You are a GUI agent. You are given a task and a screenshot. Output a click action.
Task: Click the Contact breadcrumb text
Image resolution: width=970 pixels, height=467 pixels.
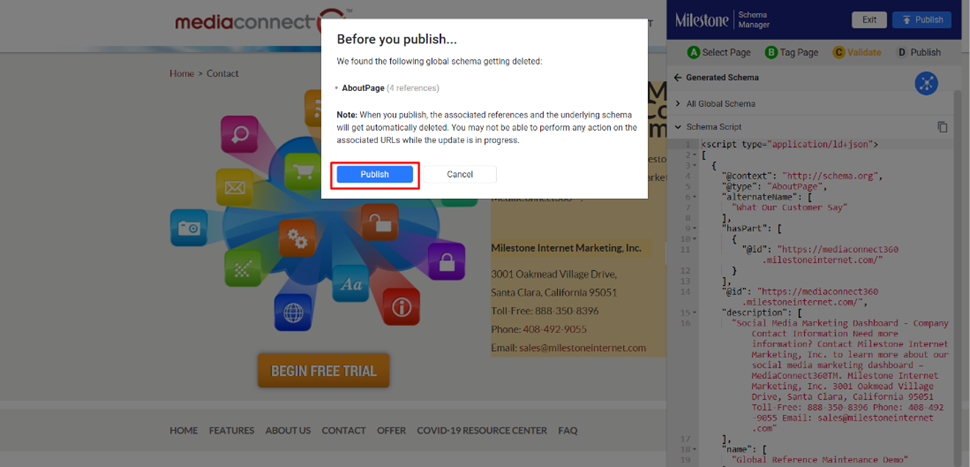[222, 74]
